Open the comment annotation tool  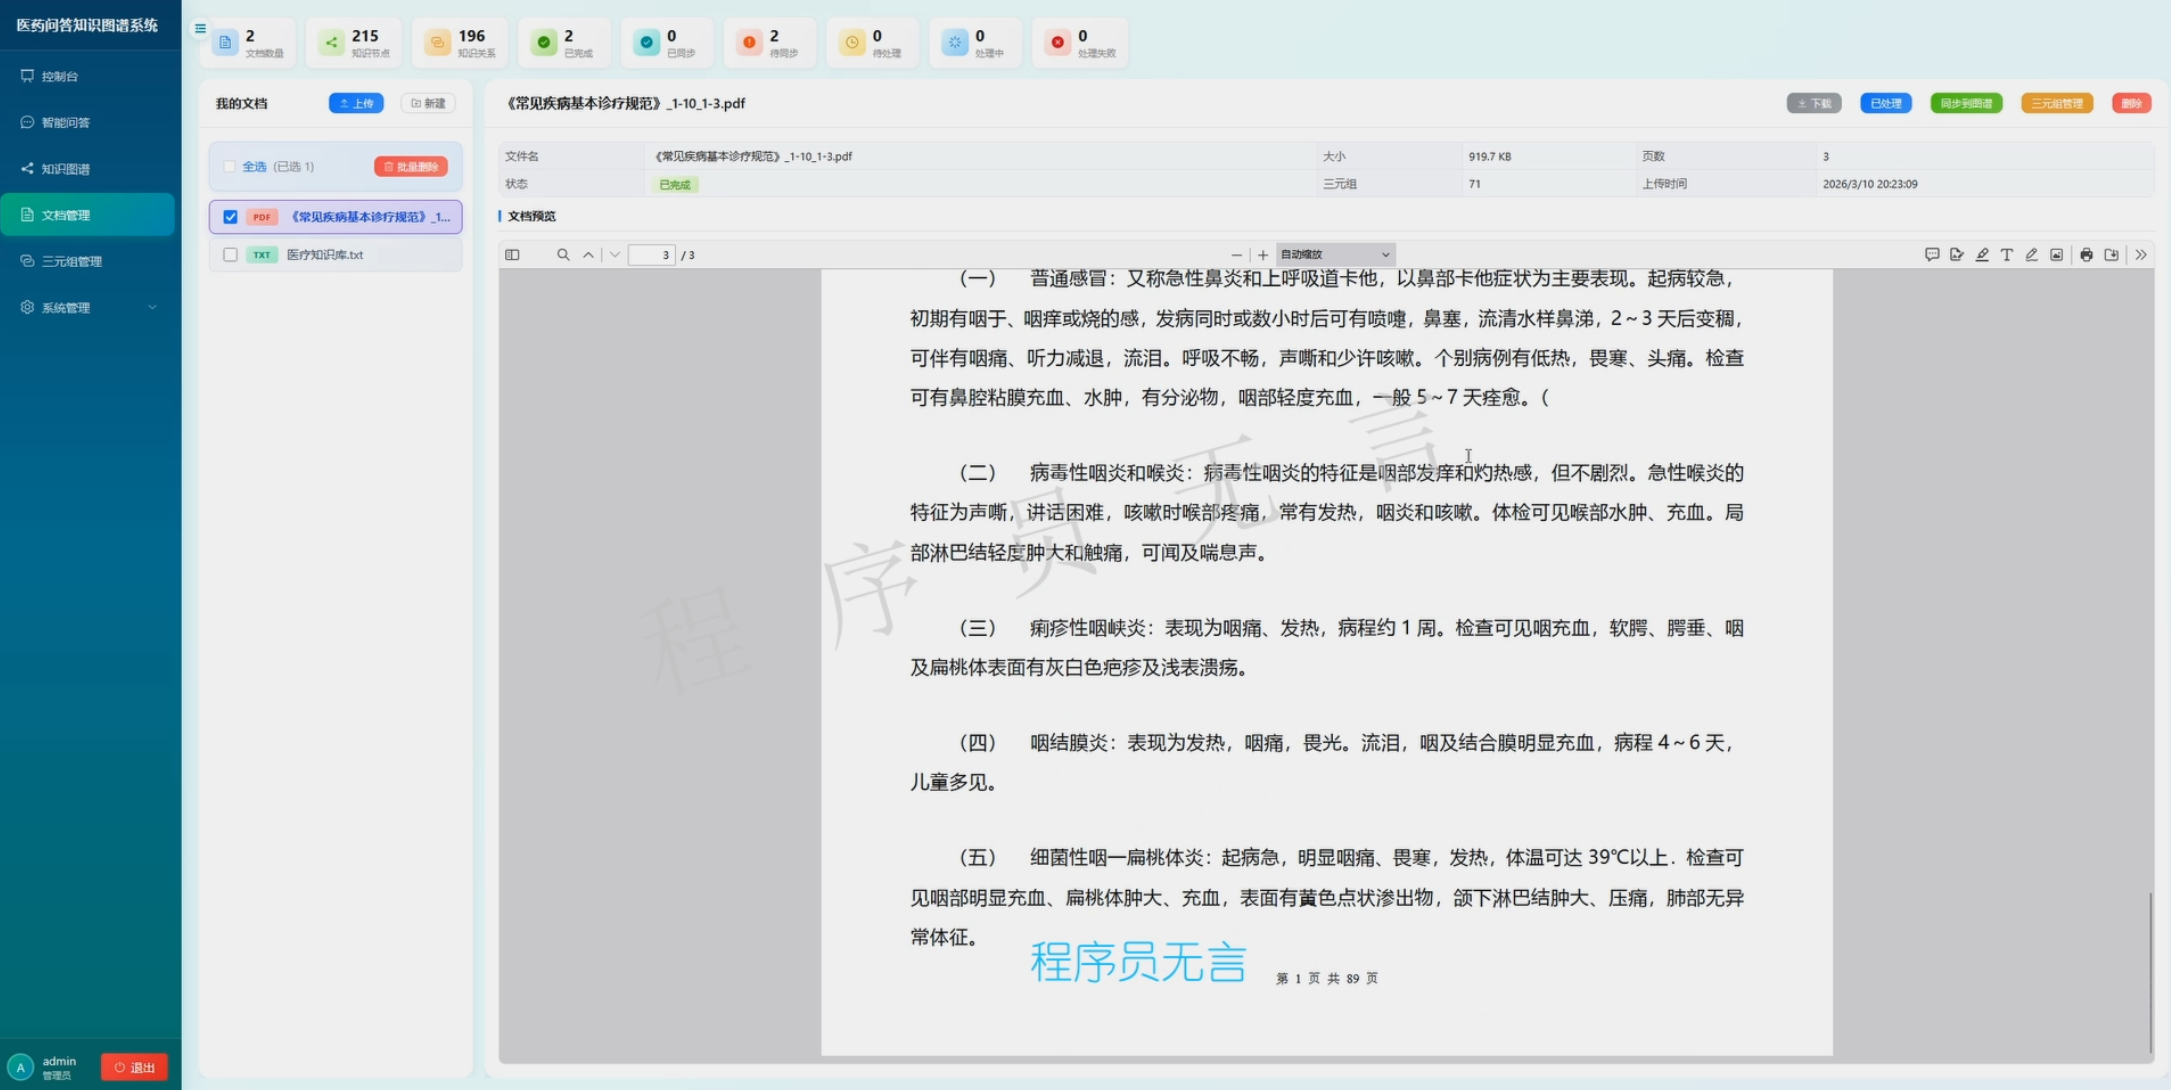click(x=1932, y=255)
